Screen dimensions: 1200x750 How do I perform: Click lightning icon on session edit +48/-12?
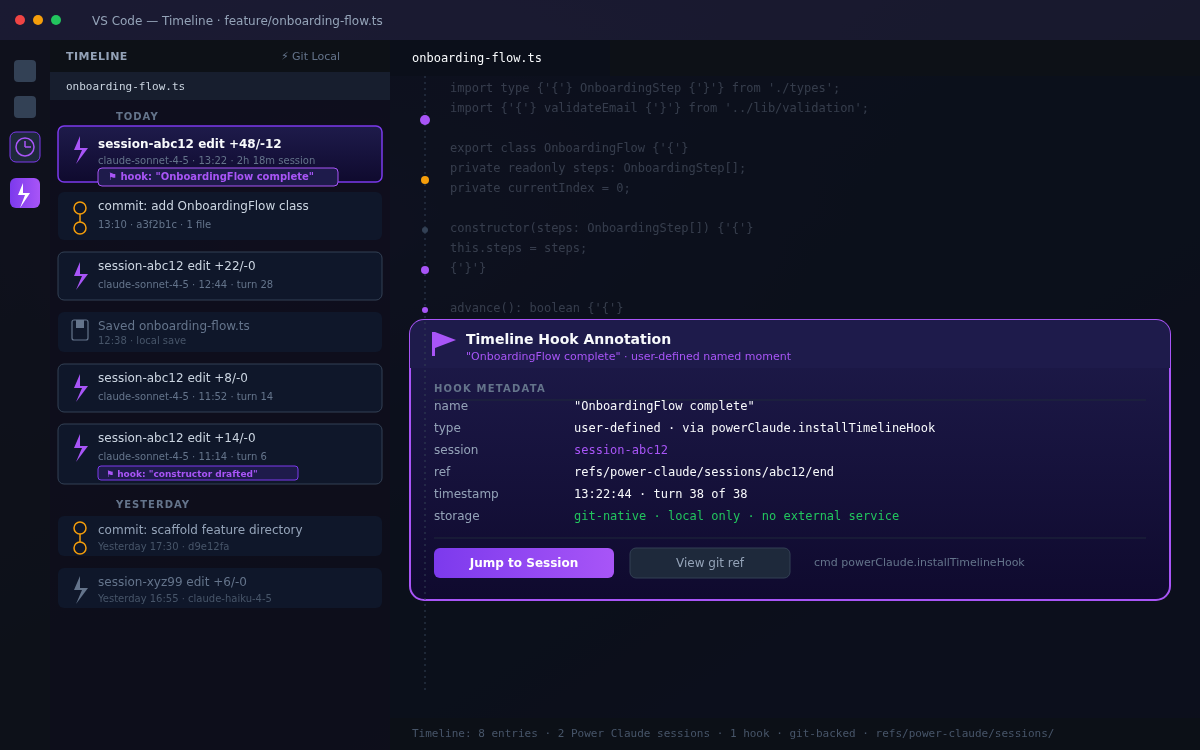(80, 150)
